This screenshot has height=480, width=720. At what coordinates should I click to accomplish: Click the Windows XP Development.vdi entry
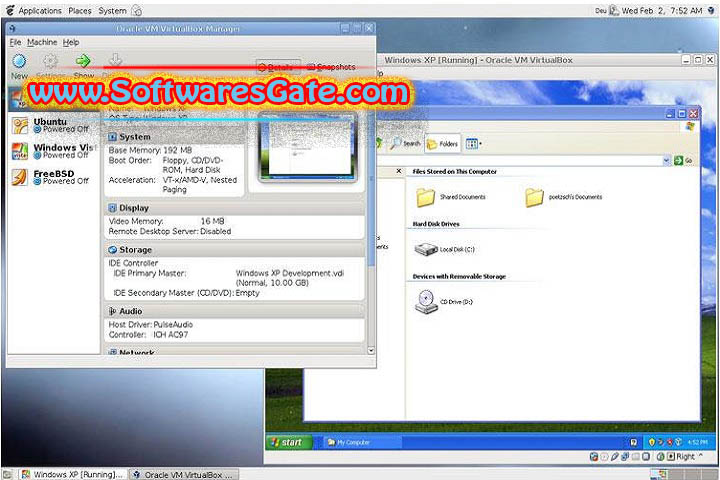click(x=290, y=273)
